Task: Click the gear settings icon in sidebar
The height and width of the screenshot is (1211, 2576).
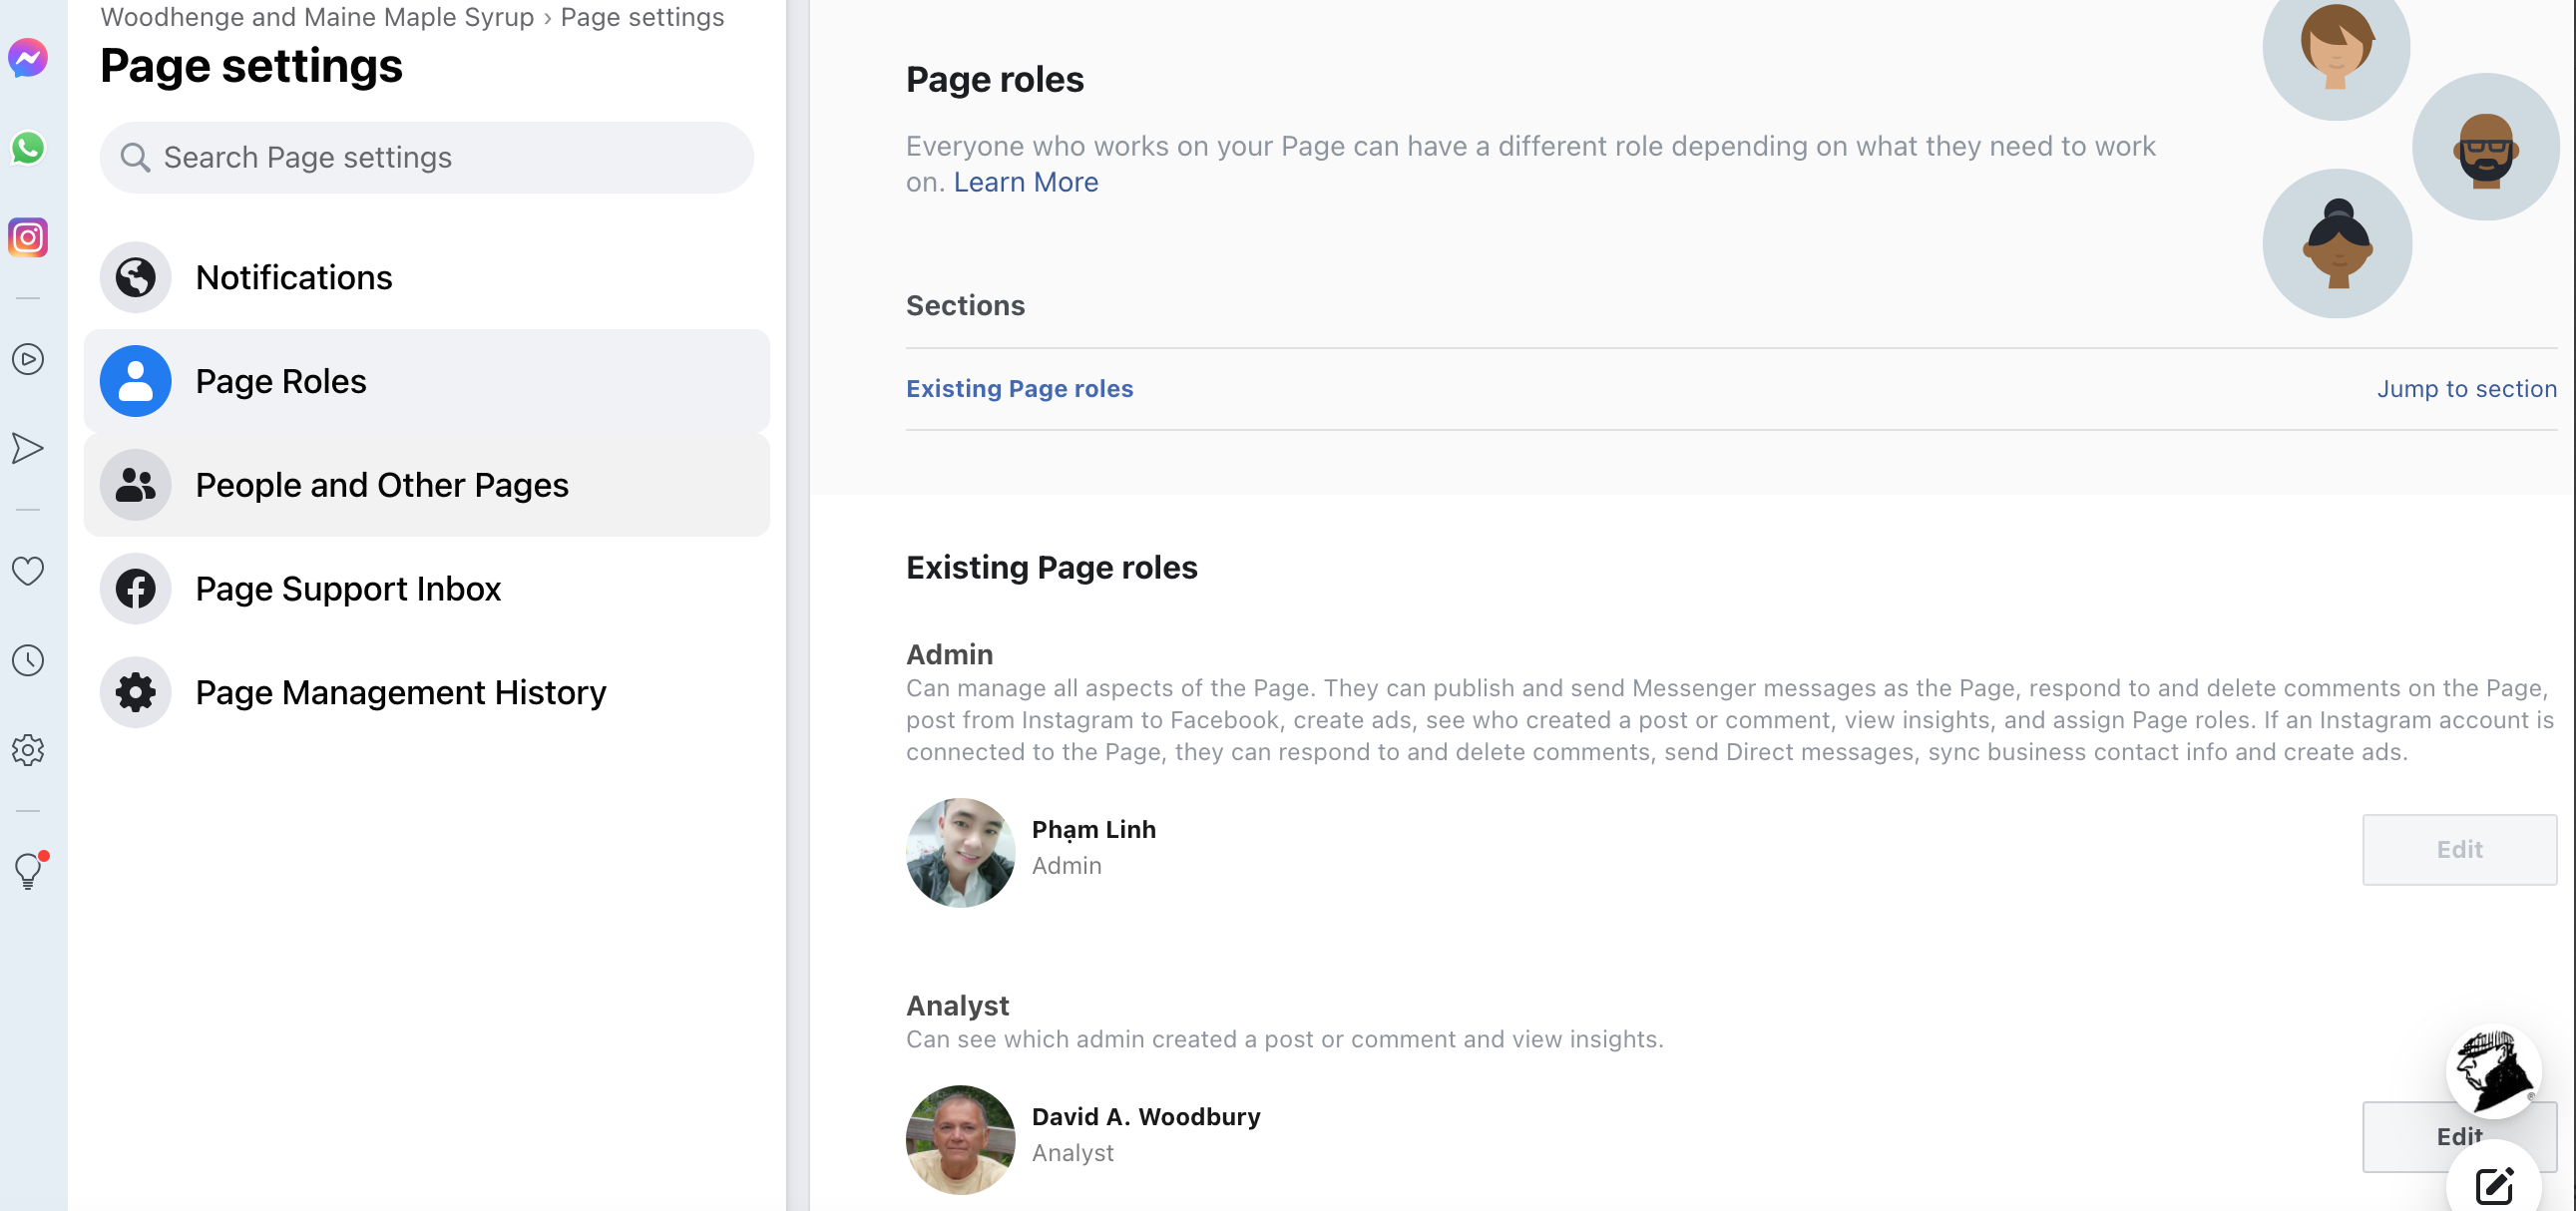Action: [28, 750]
